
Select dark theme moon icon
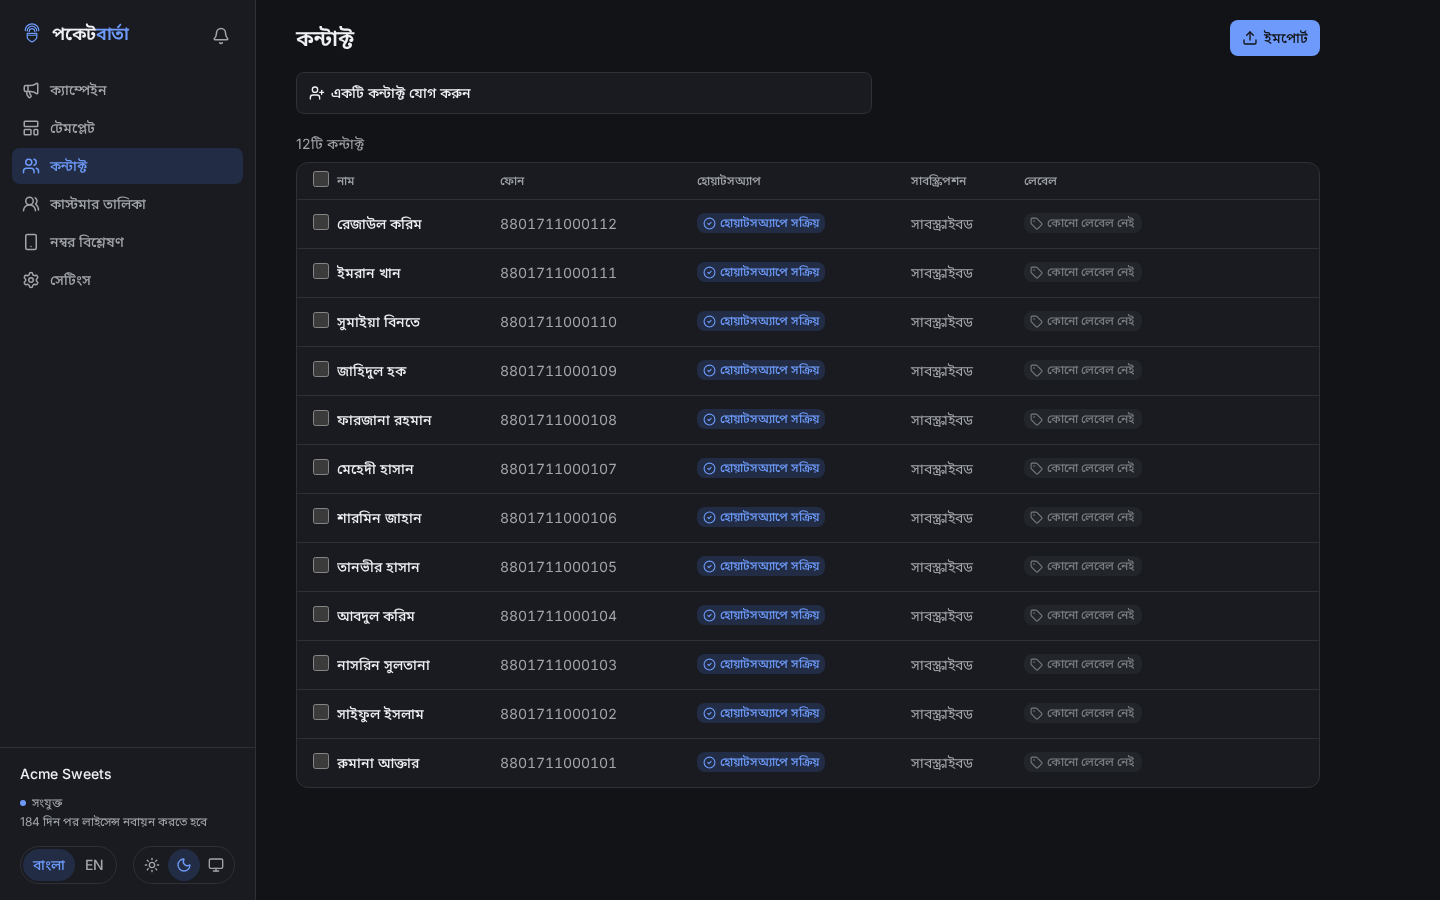pyautogui.click(x=184, y=865)
